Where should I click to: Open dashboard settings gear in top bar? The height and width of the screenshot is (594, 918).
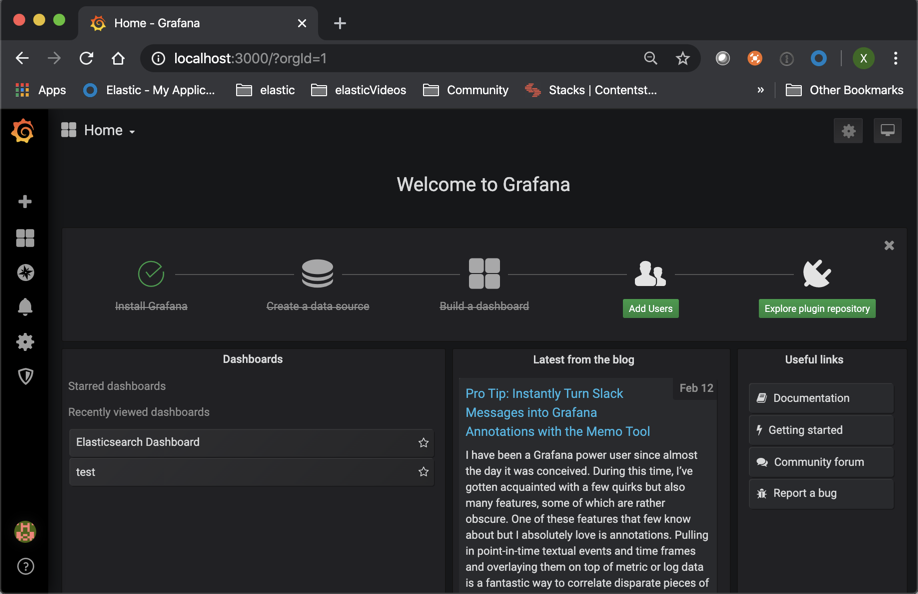(x=848, y=130)
